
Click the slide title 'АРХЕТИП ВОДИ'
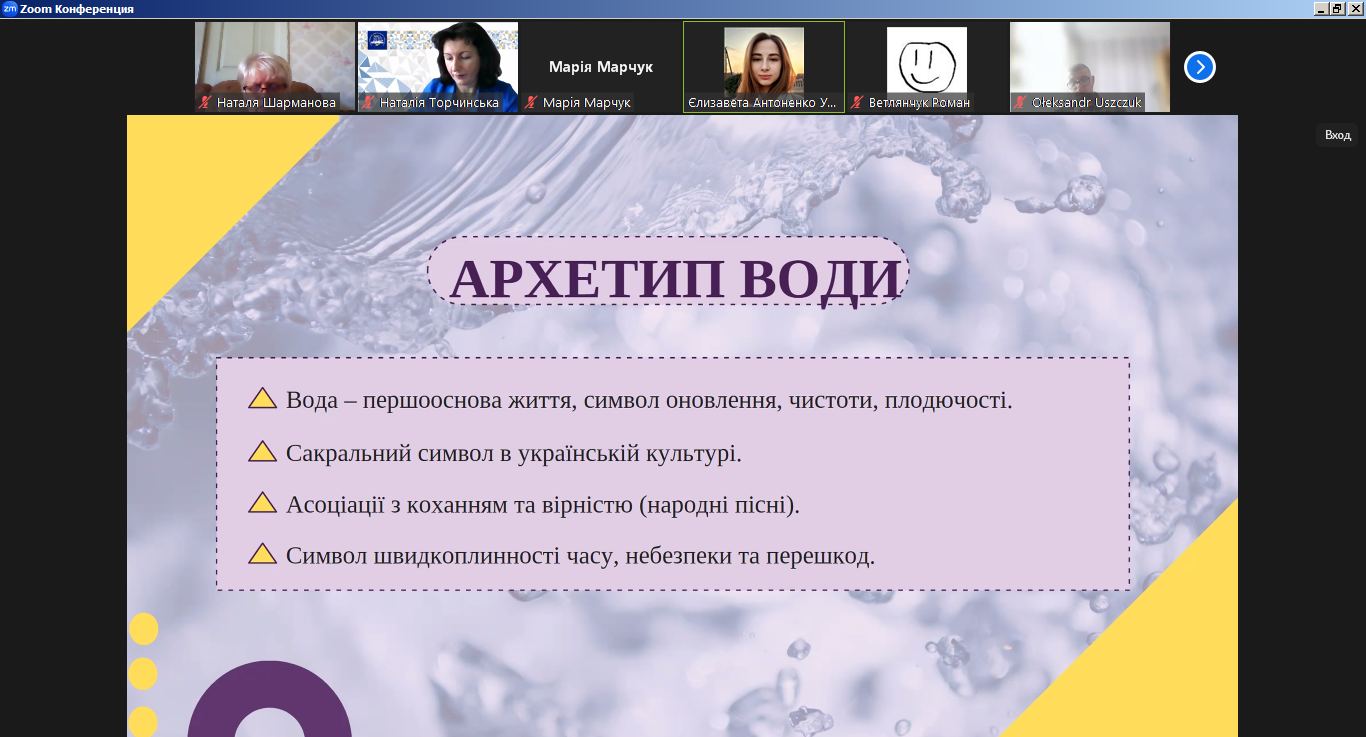click(674, 279)
